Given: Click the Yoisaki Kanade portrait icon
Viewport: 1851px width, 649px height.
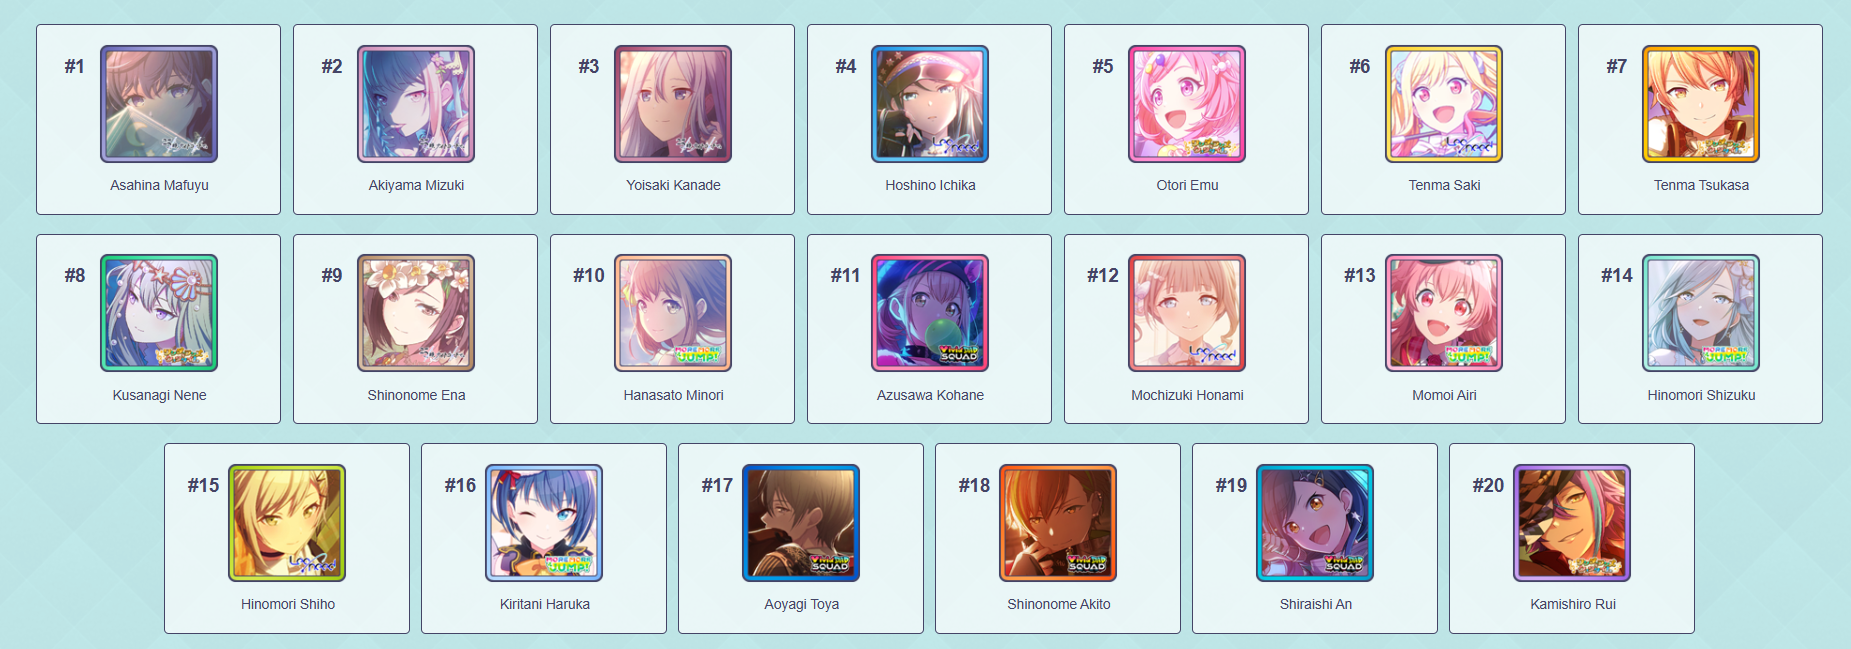Looking at the screenshot, I should (673, 104).
